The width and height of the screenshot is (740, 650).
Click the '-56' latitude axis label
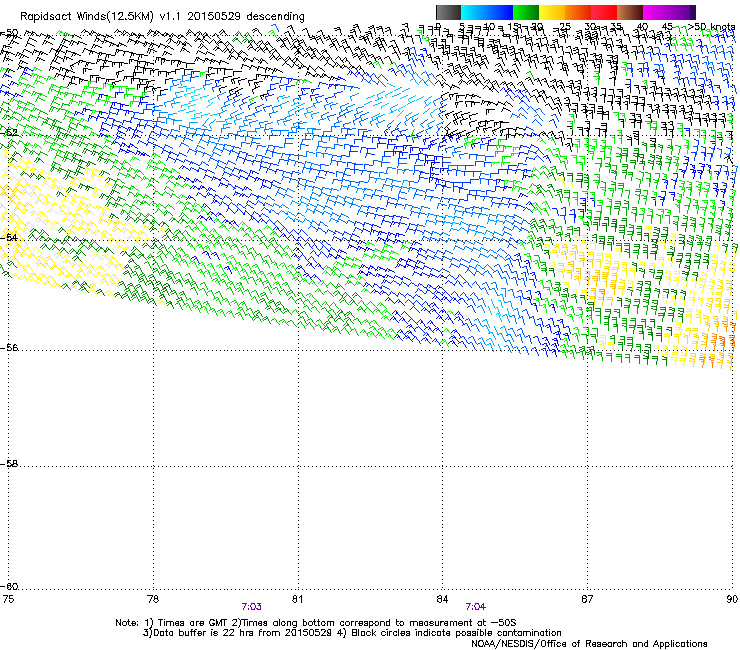[x=9, y=347]
